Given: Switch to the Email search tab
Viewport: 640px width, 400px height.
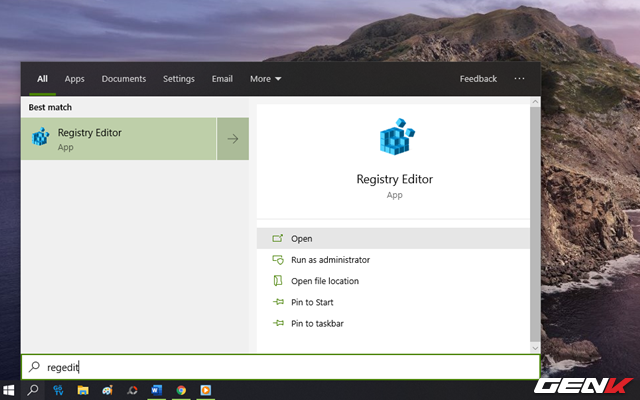Looking at the screenshot, I should pyautogui.click(x=222, y=79).
